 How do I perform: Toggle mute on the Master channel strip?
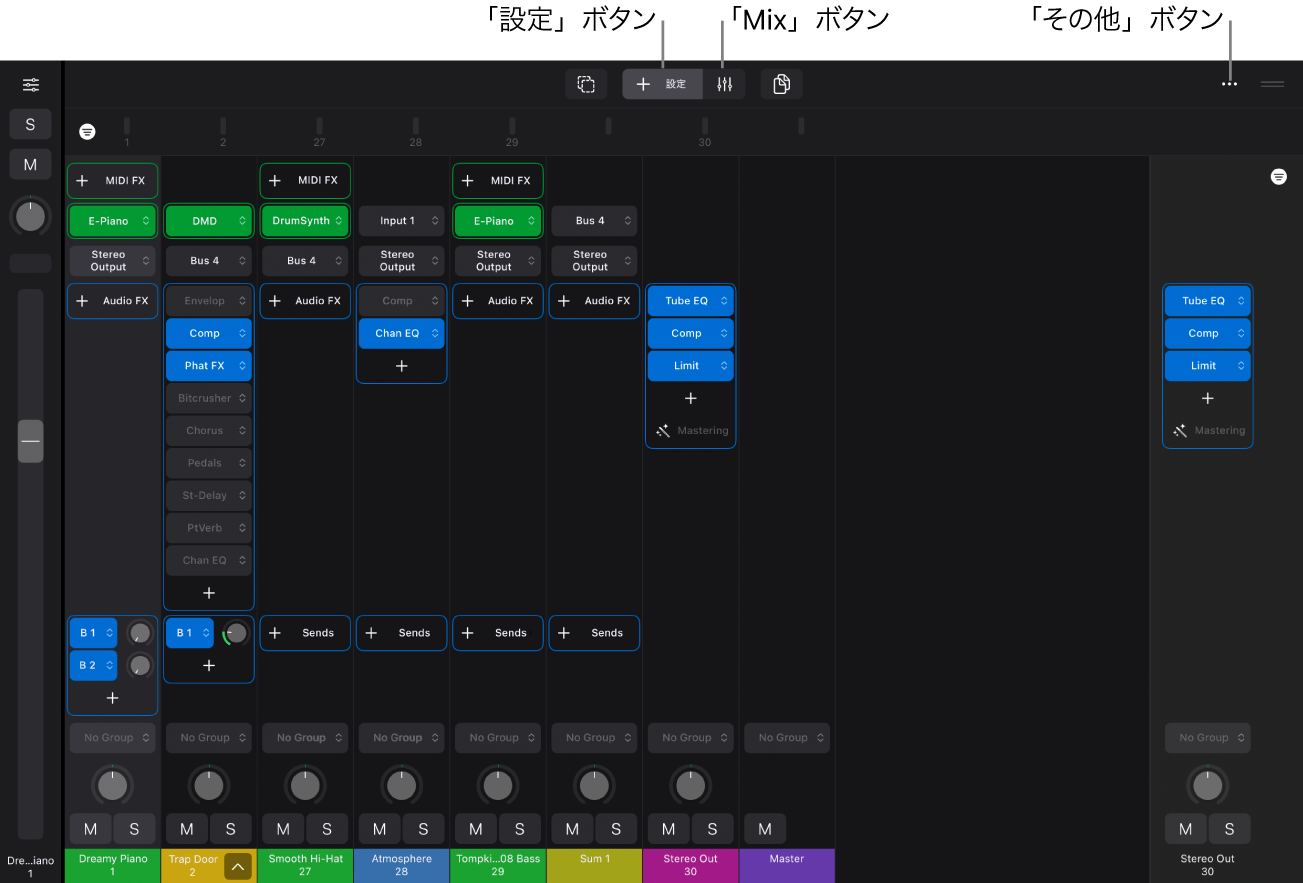coord(764,828)
